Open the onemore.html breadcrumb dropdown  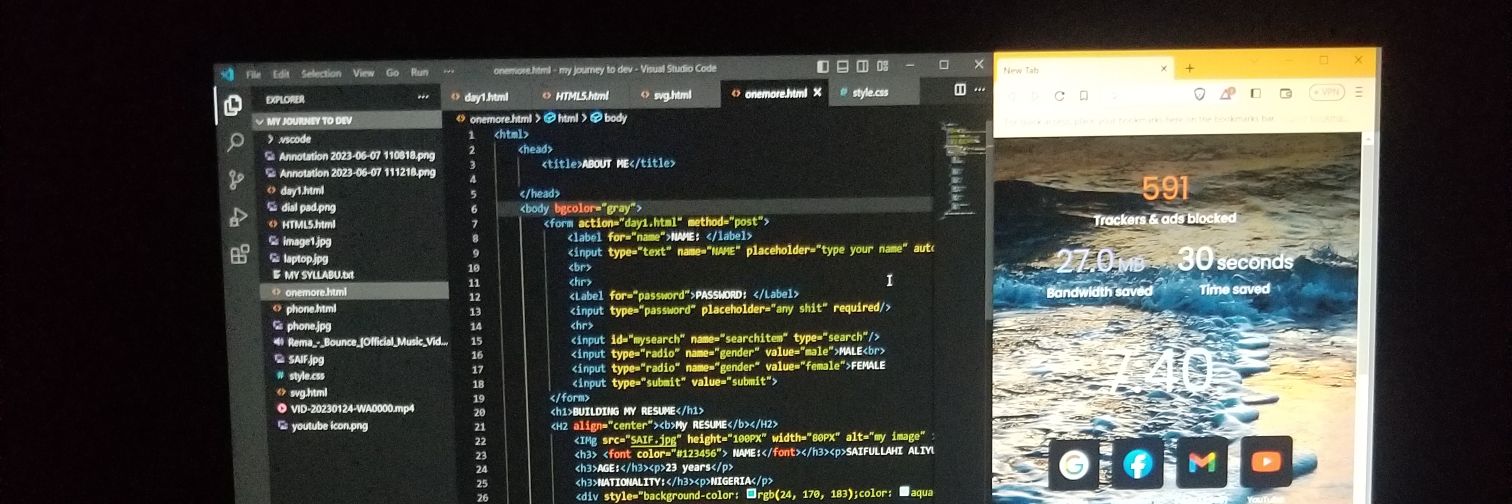tap(494, 117)
